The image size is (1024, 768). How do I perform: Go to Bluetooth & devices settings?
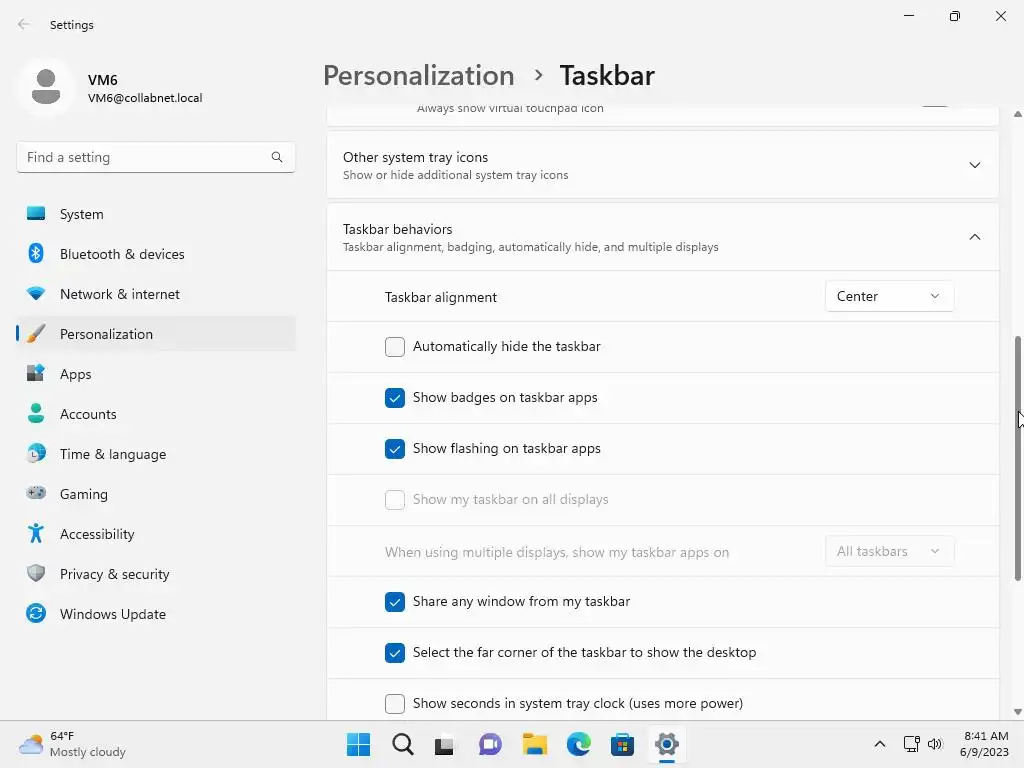(x=122, y=254)
